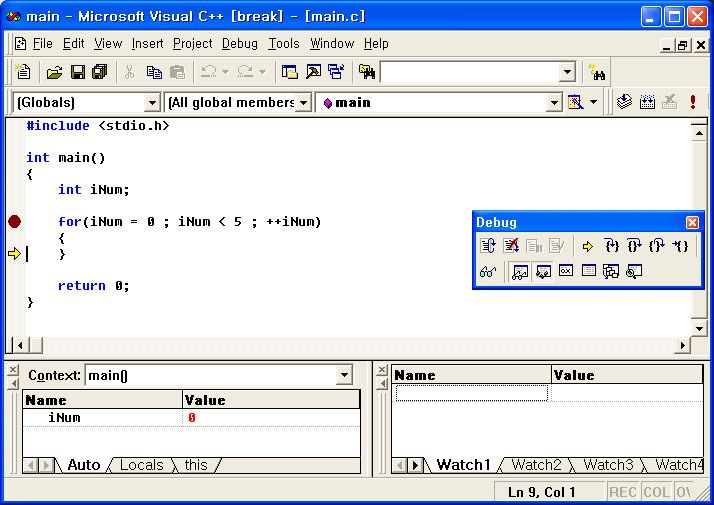Click the iNum value 0 cell
Viewport: 714px width, 505px height.
pyautogui.click(x=271, y=418)
